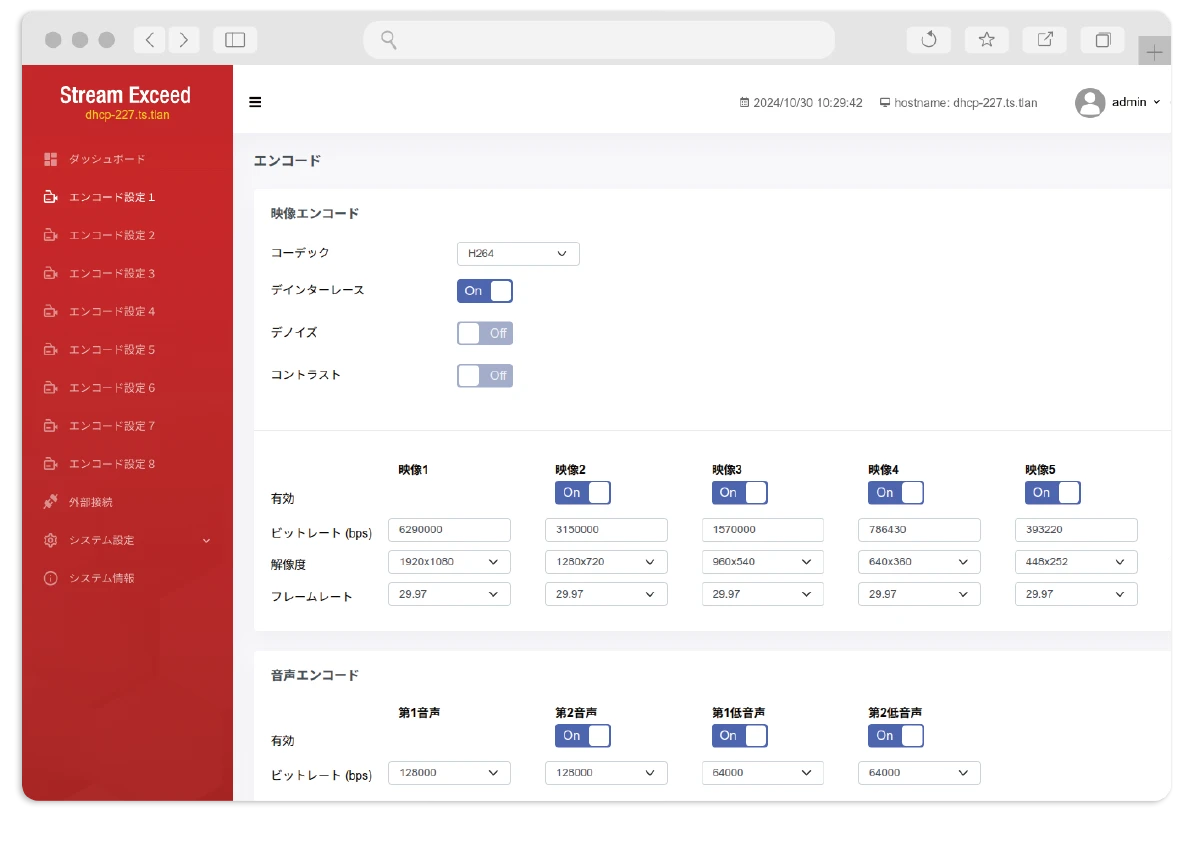Click the camera icon beside エンコード設定 1

[x=51, y=197]
